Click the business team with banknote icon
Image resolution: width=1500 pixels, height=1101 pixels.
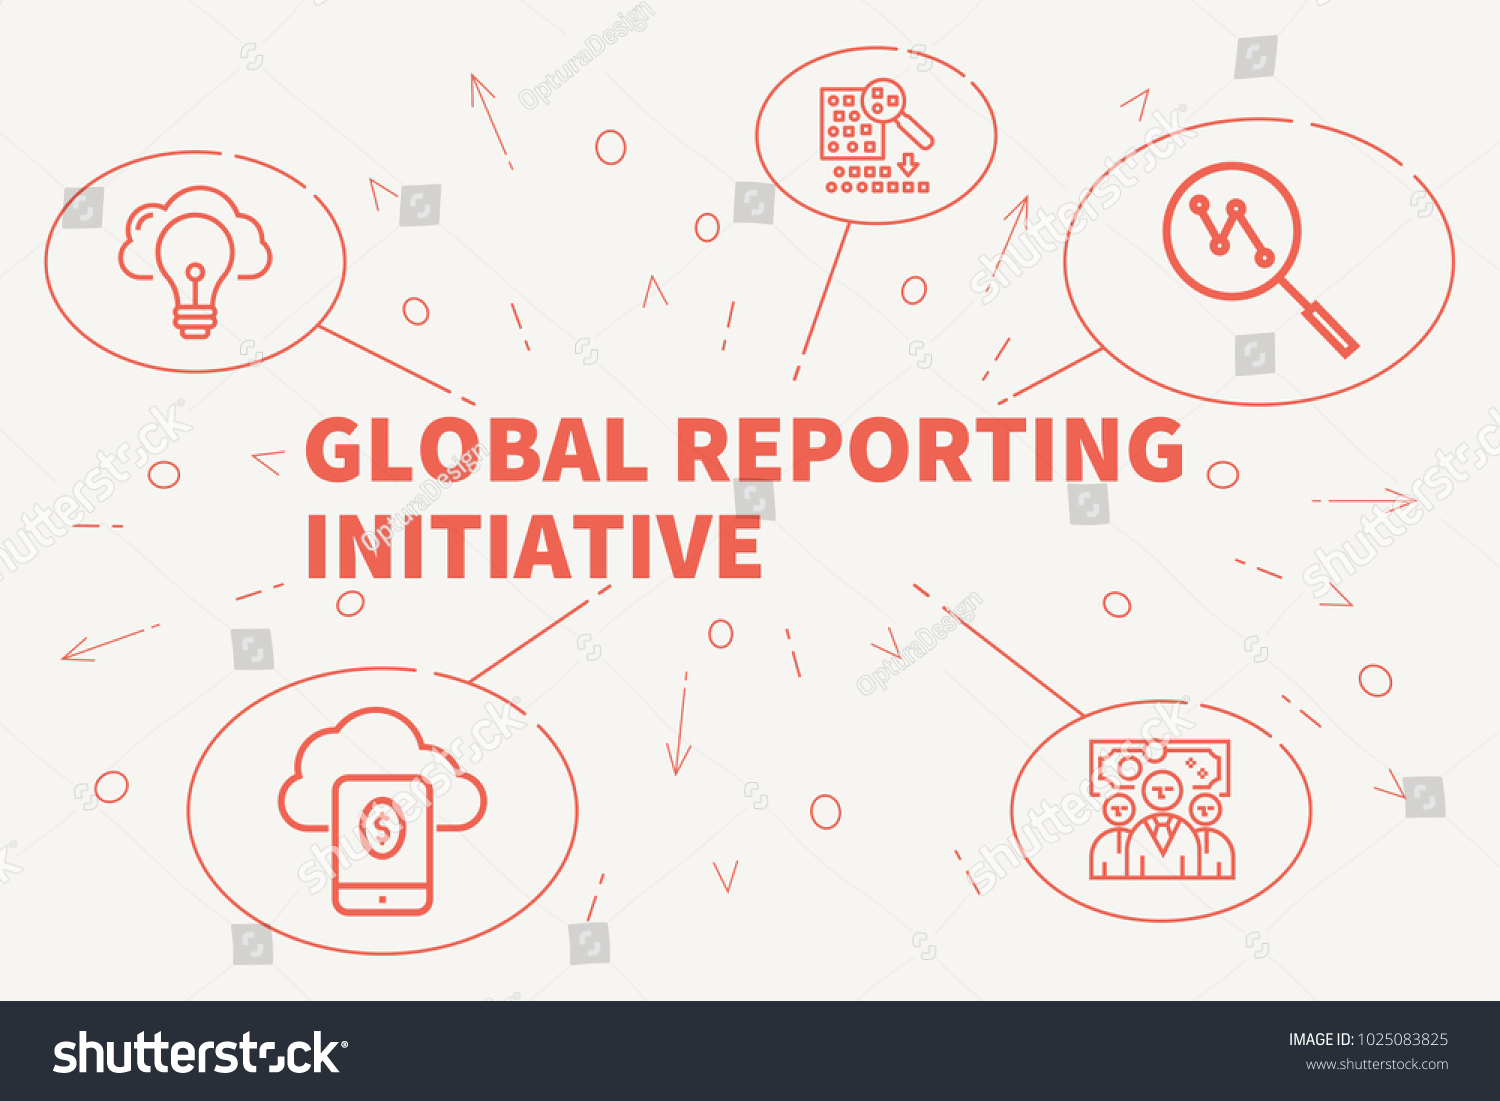(x=1162, y=810)
